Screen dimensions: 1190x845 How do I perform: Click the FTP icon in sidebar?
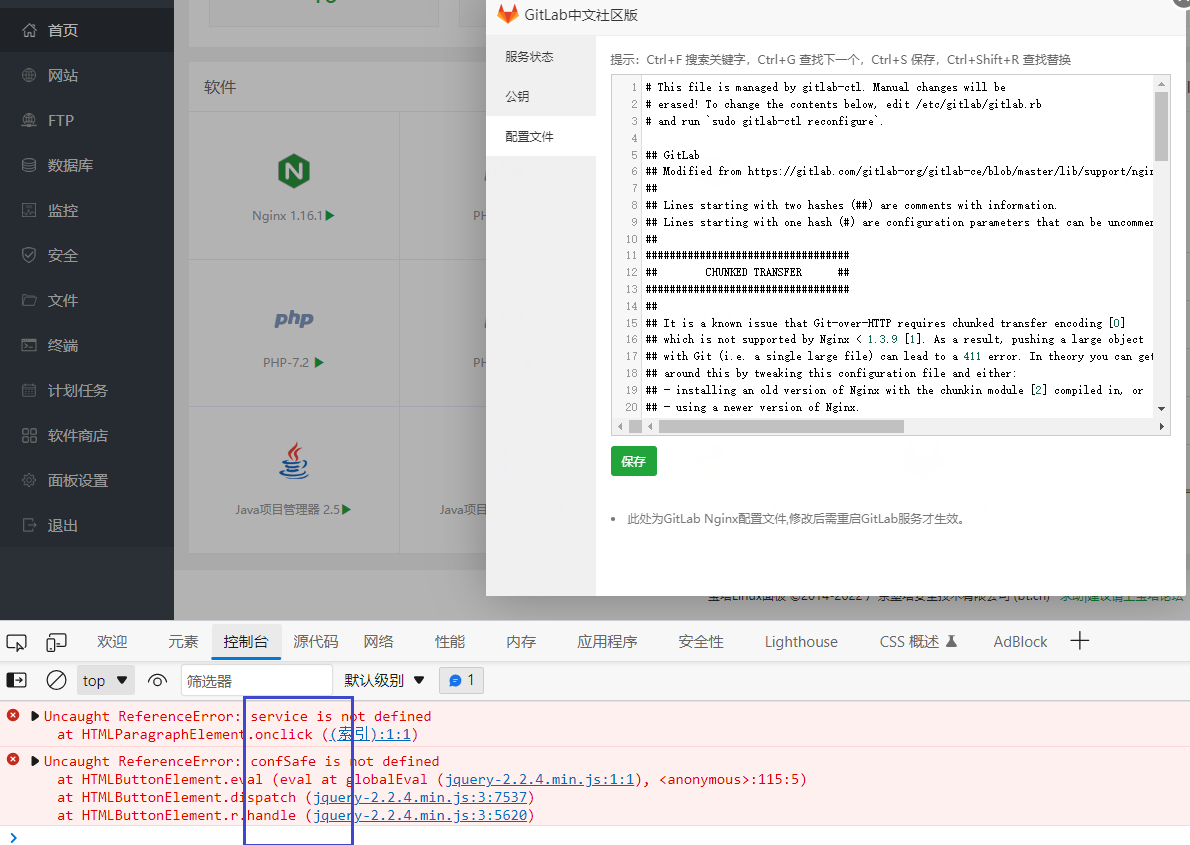pos(29,120)
